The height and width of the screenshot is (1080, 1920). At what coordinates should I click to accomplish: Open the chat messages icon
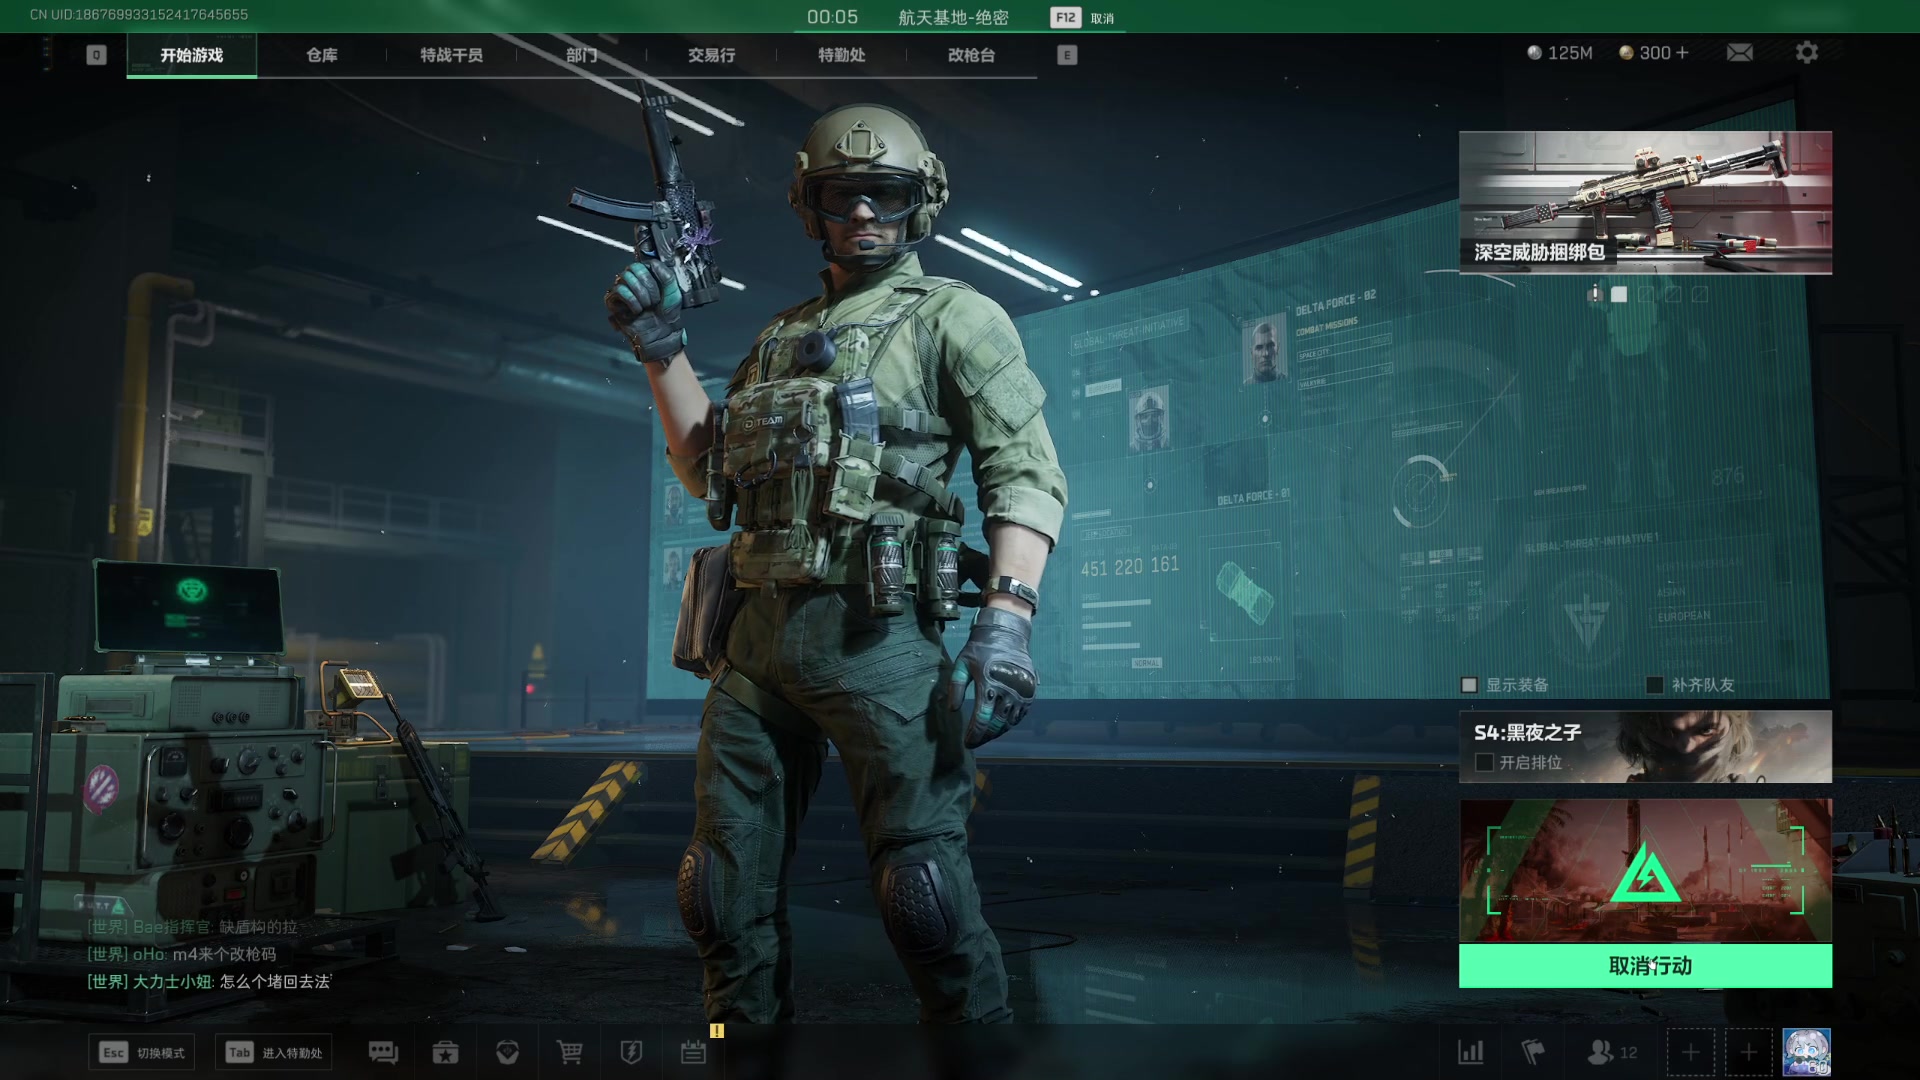pos(383,1052)
